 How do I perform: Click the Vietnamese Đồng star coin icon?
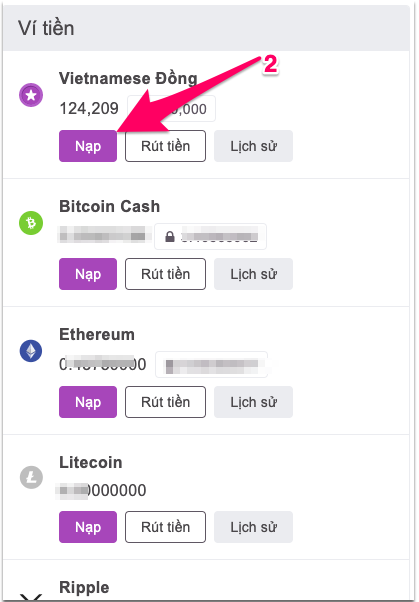(x=31, y=95)
